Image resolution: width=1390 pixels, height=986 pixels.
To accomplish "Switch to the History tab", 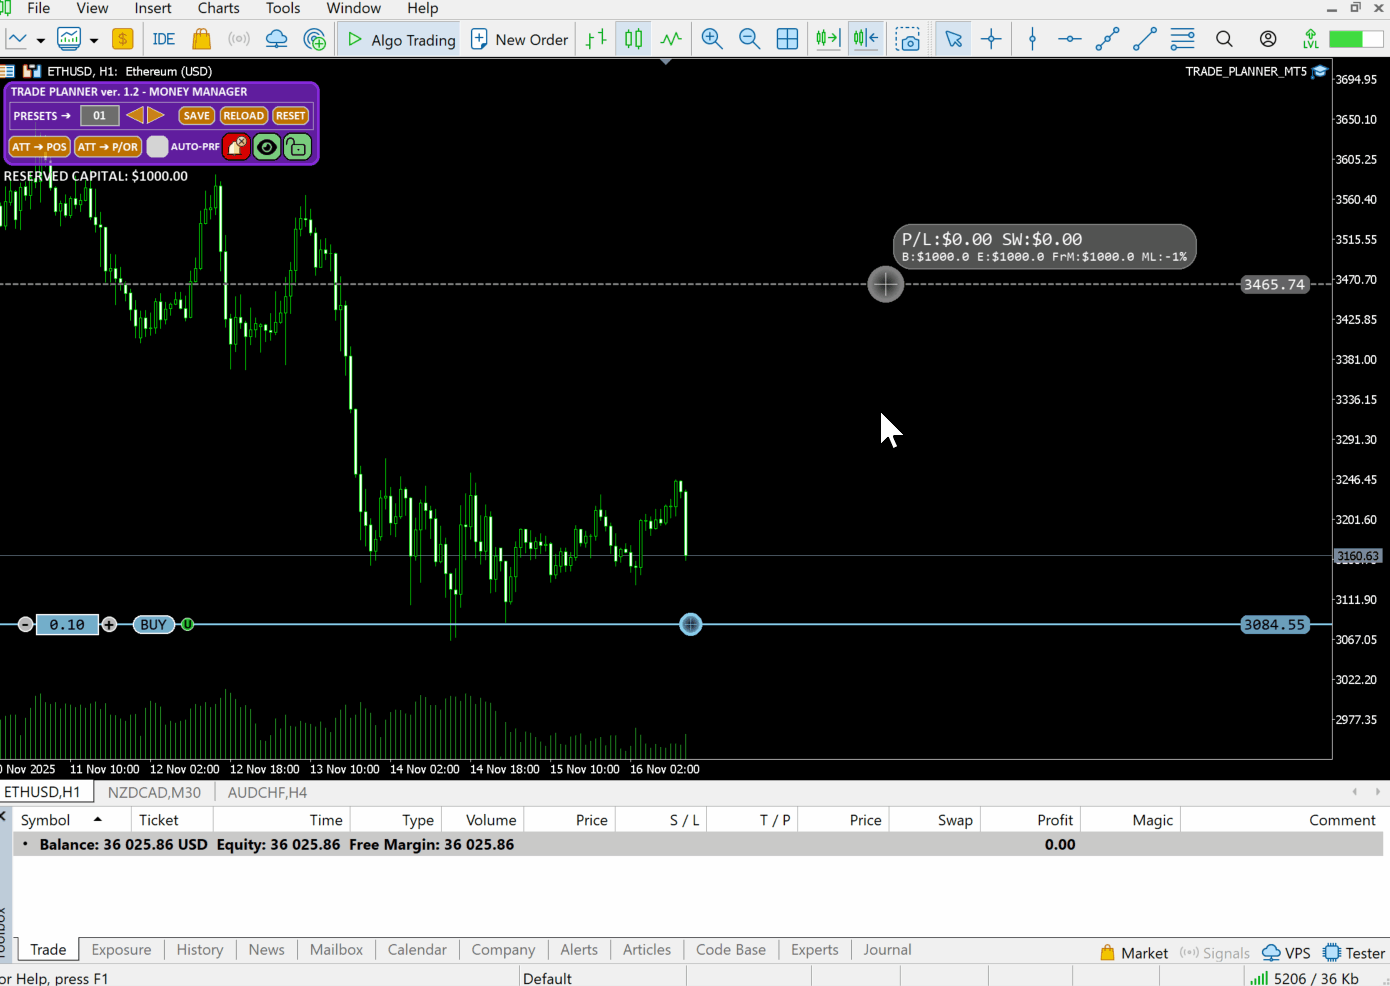I will pyautogui.click(x=200, y=950).
